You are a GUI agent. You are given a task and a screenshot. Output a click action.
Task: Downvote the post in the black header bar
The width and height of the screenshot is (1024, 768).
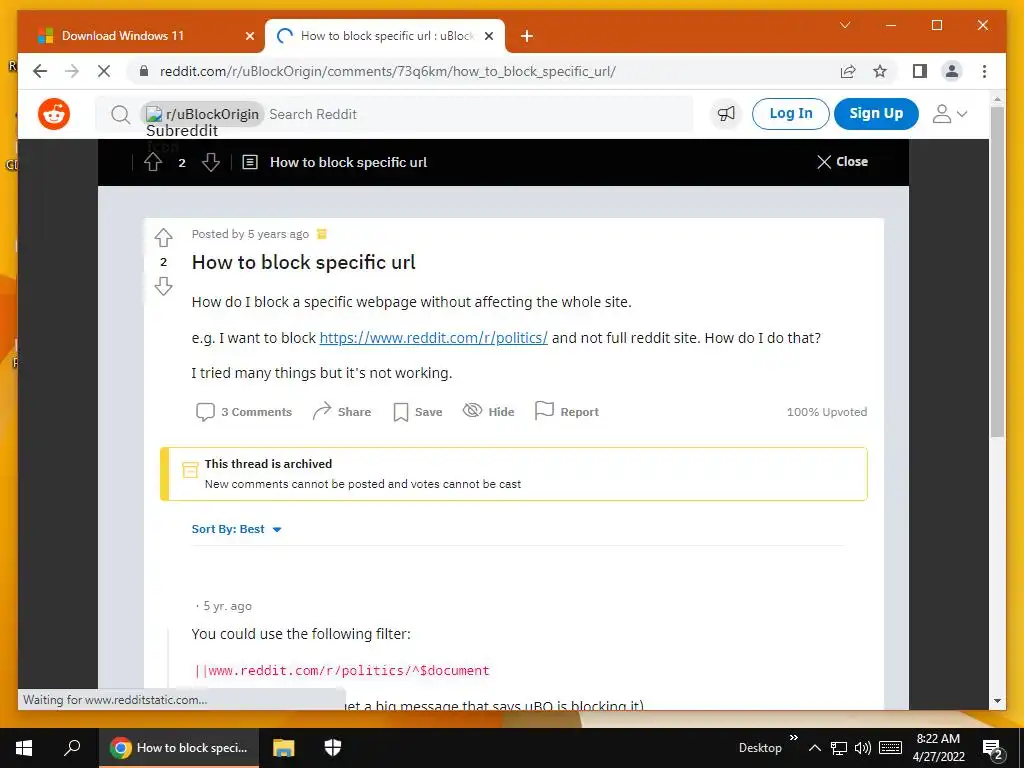(210, 162)
